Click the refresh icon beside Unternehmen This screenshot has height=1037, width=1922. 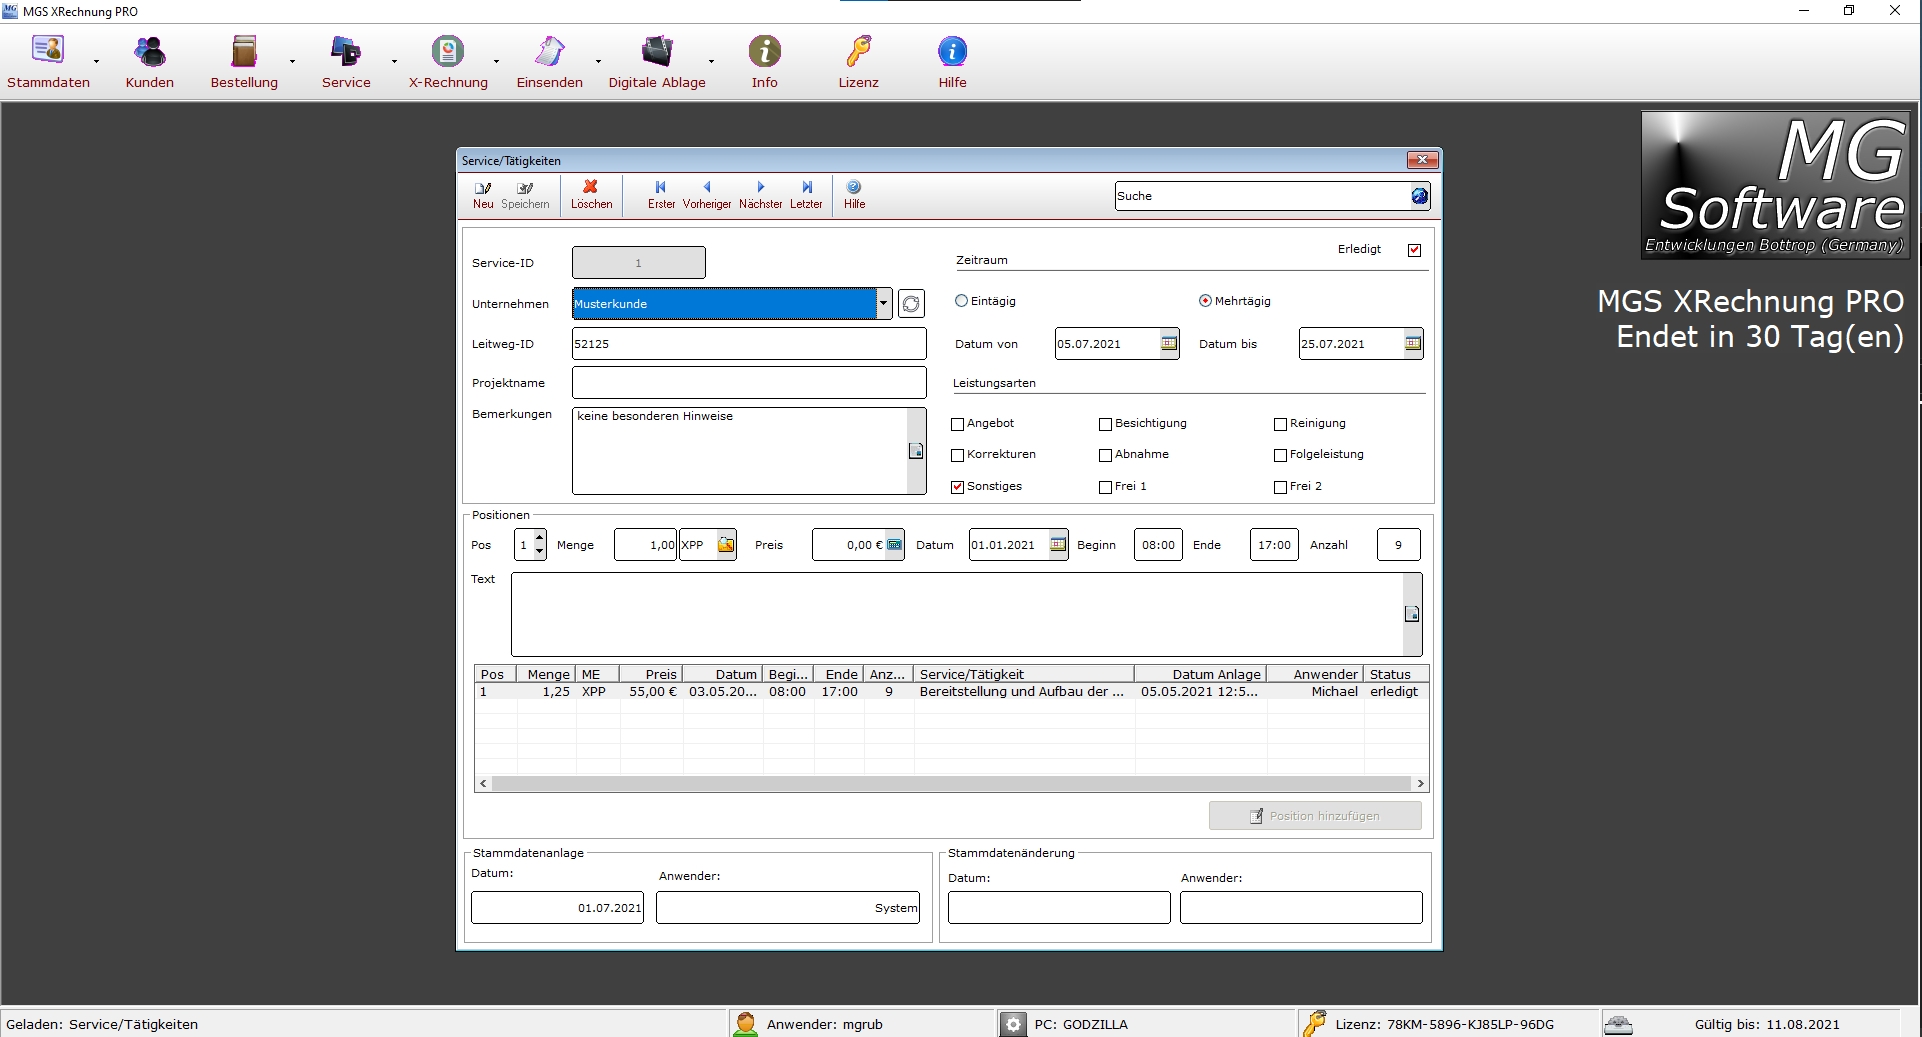point(911,304)
